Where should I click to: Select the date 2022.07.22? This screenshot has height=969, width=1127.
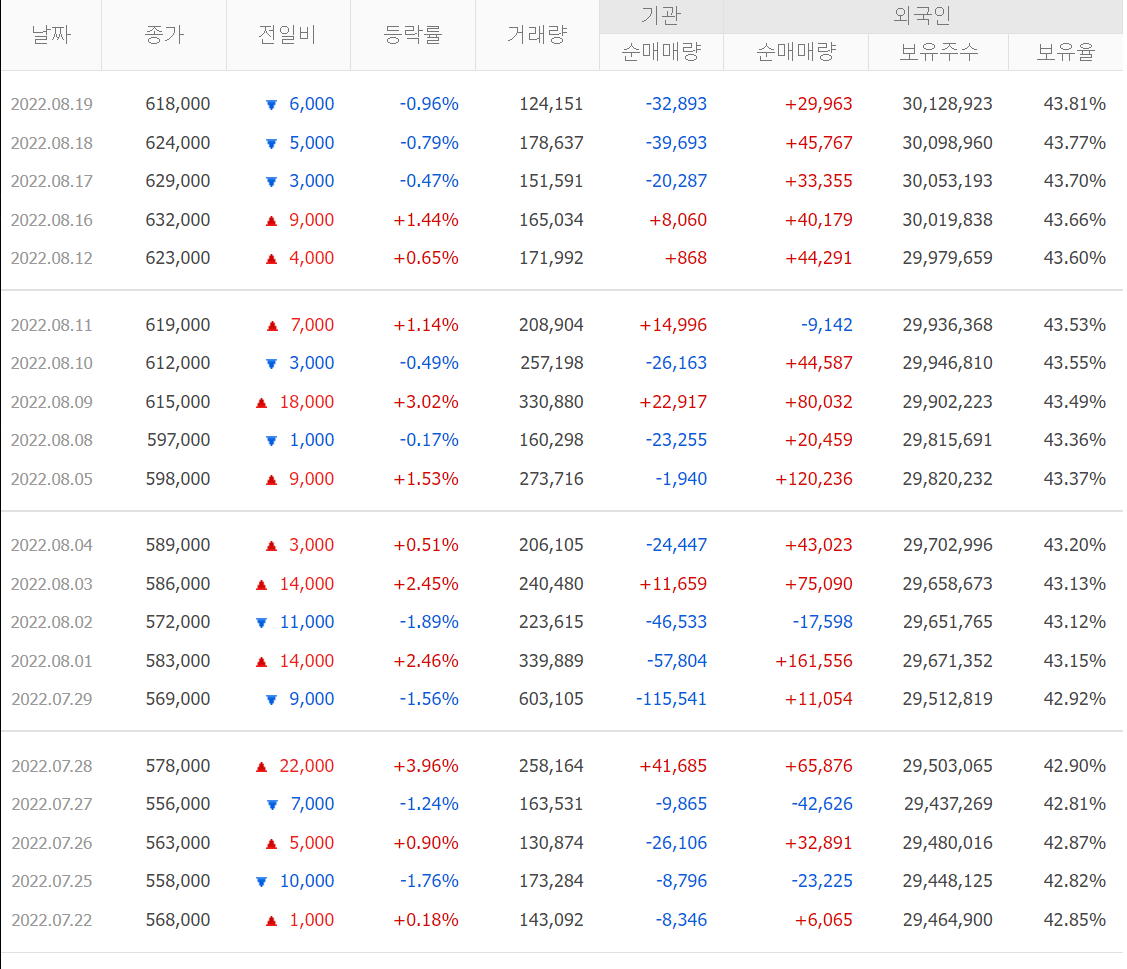coord(52,919)
